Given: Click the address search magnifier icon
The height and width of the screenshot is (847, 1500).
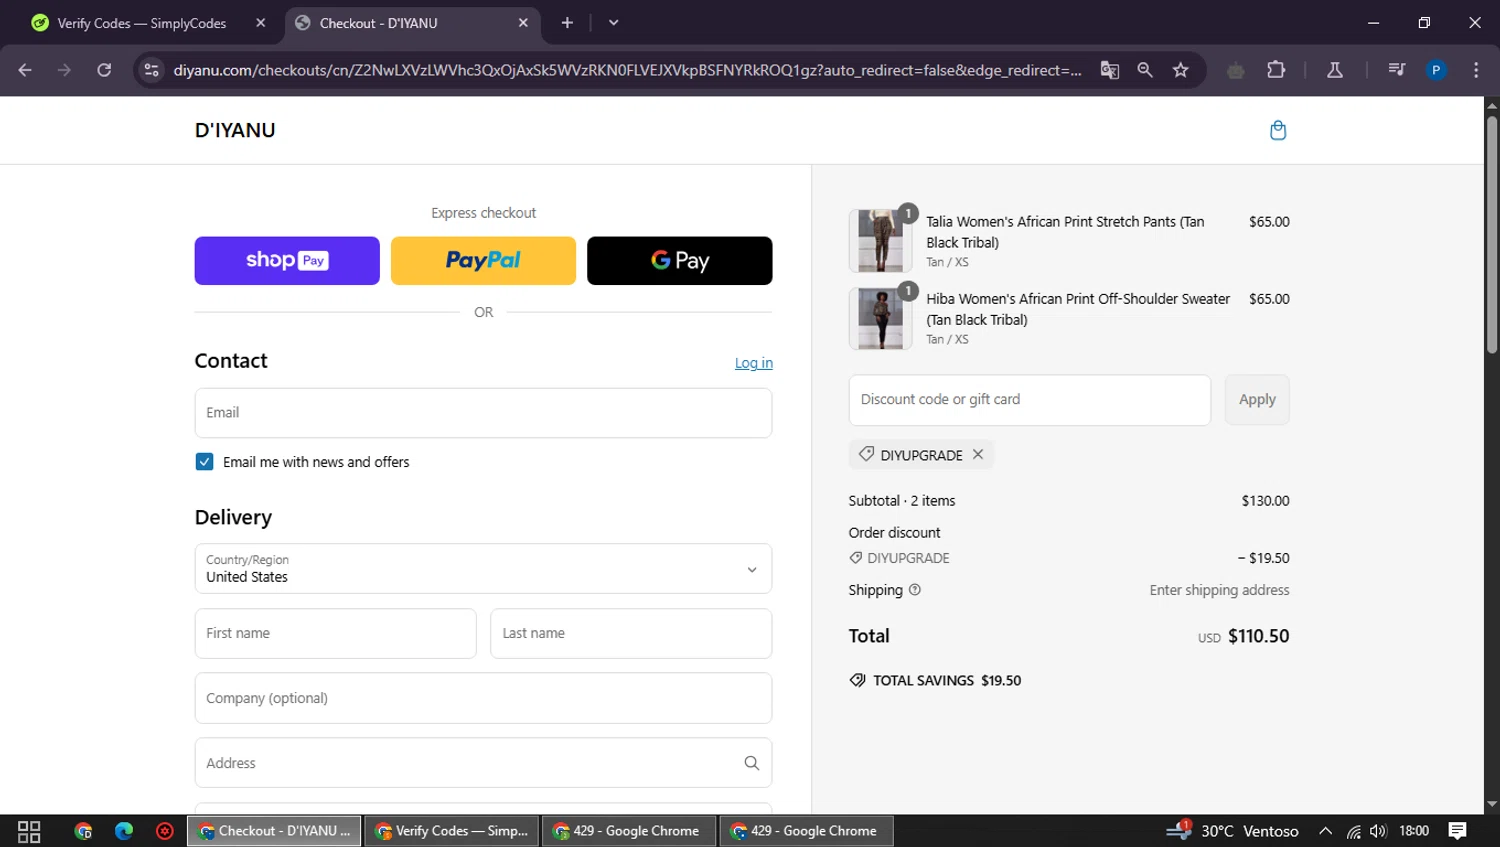Looking at the screenshot, I should click(x=752, y=763).
